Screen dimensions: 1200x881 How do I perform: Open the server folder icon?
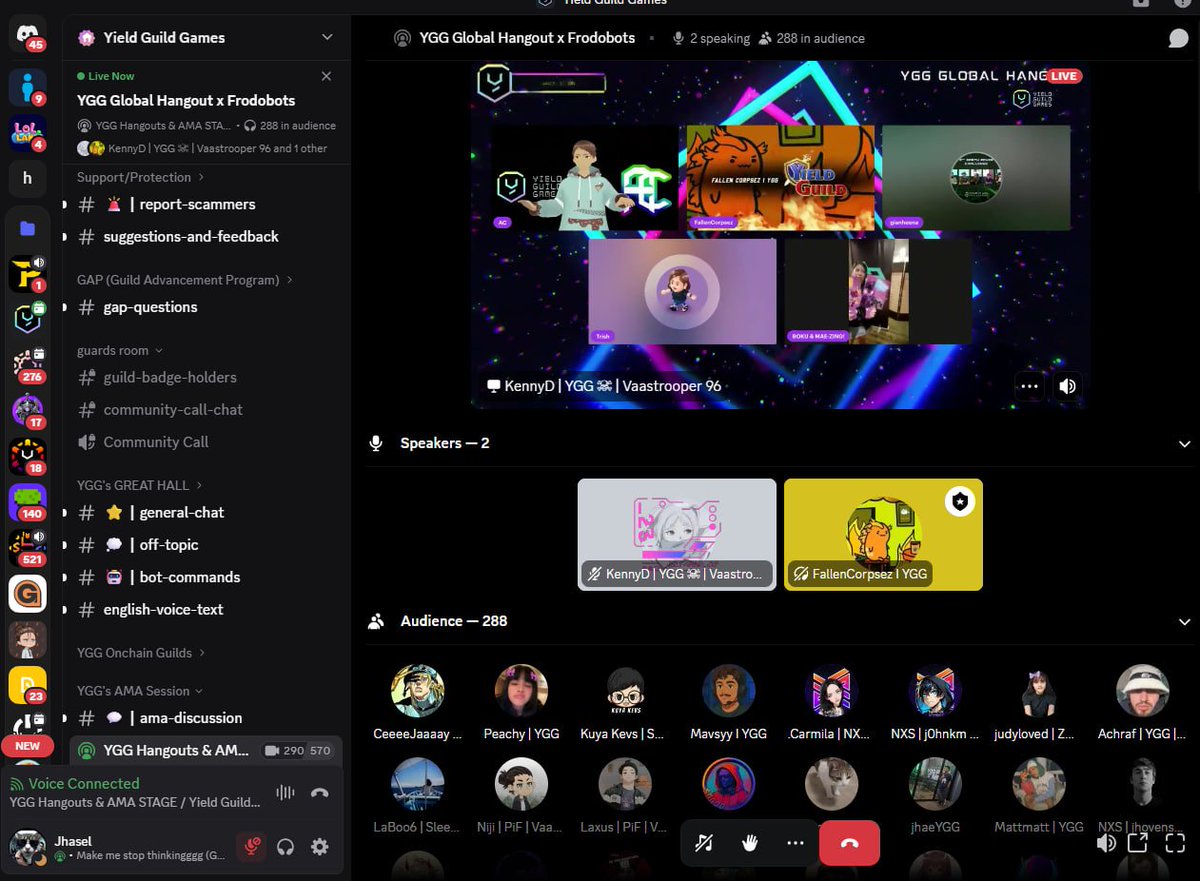tap(27, 228)
